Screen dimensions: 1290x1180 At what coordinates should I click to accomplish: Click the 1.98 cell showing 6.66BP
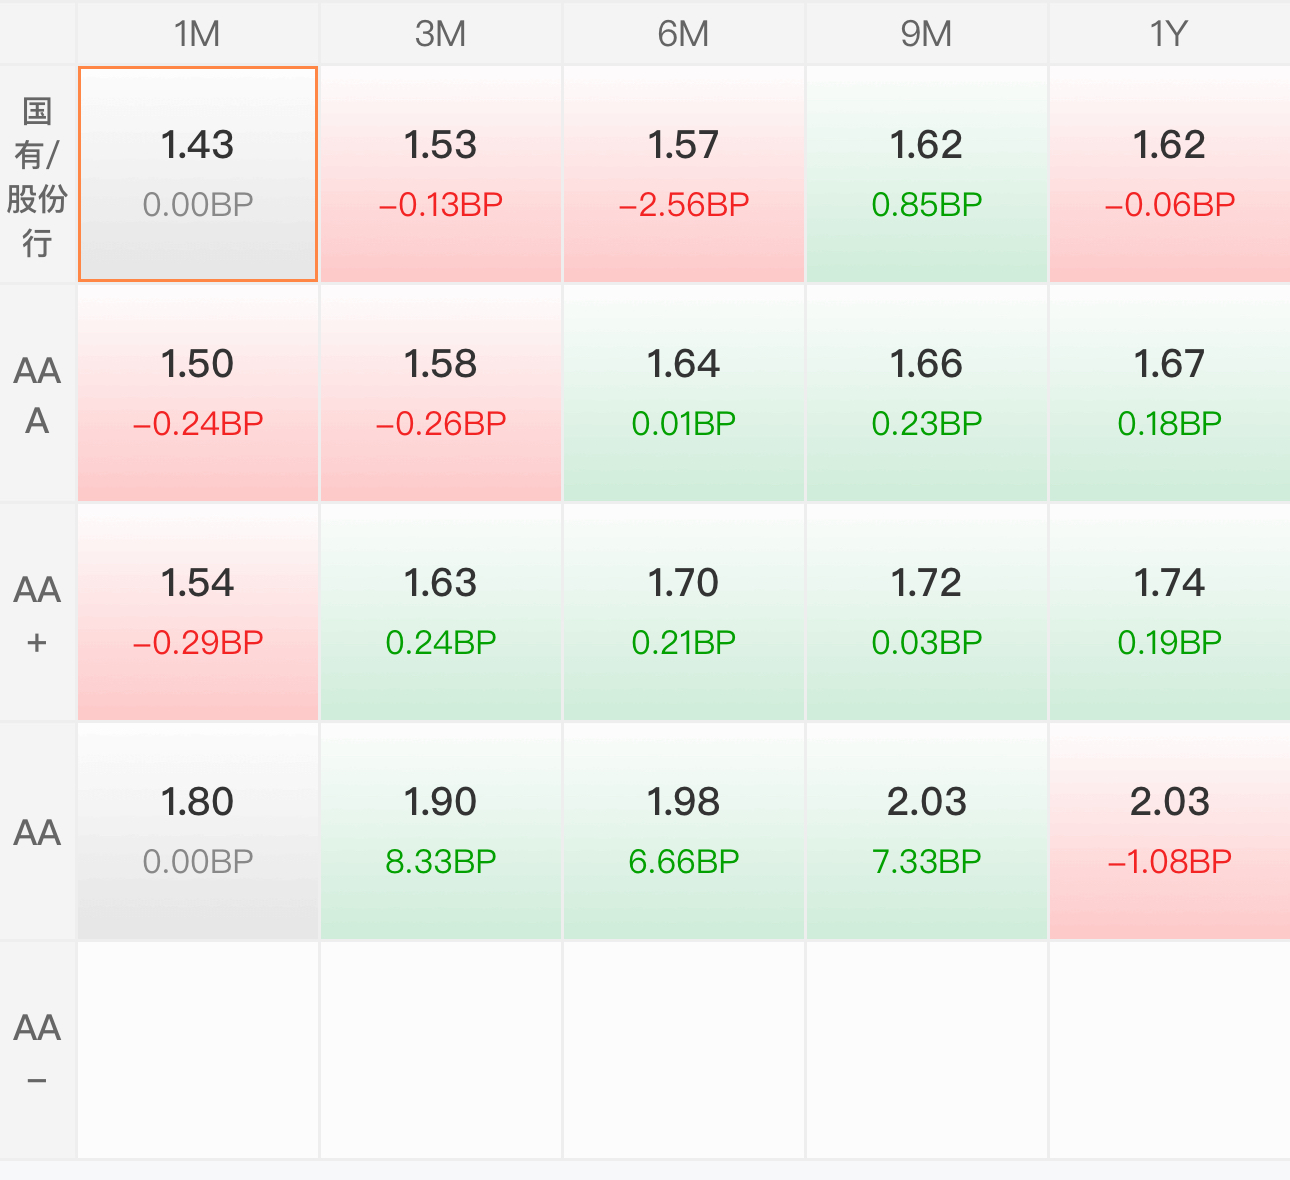(684, 832)
